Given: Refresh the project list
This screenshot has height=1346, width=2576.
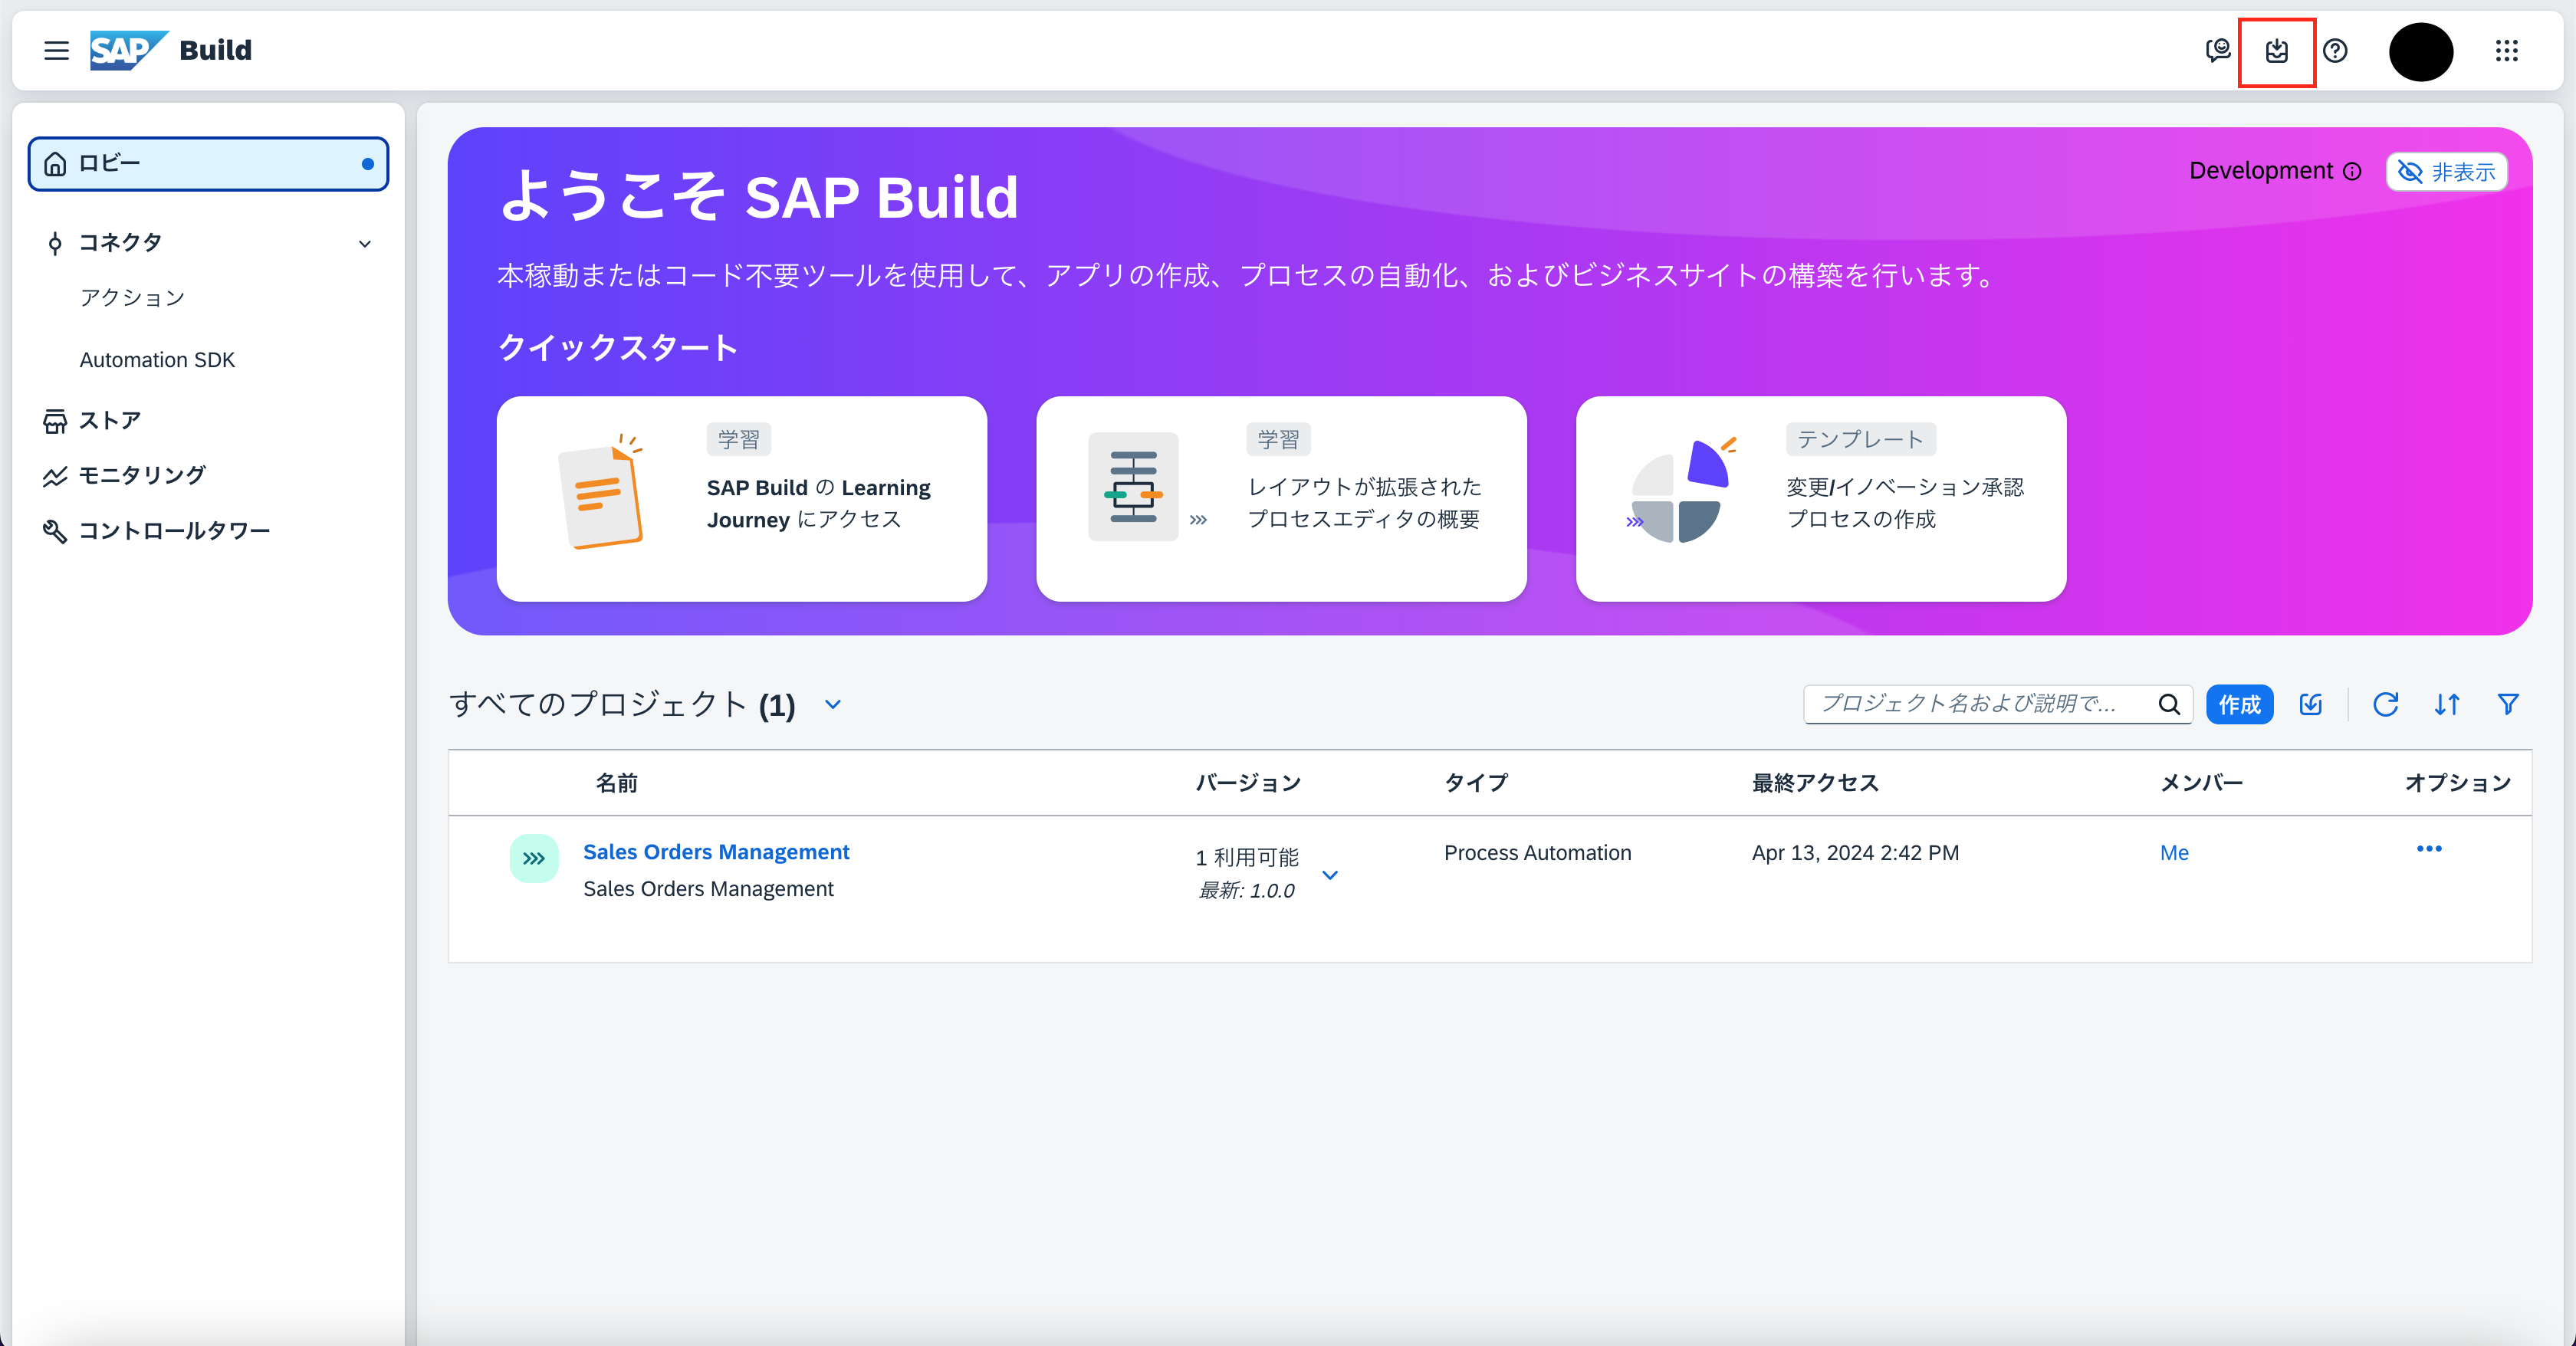Looking at the screenshot, I should click(2386, 704).
